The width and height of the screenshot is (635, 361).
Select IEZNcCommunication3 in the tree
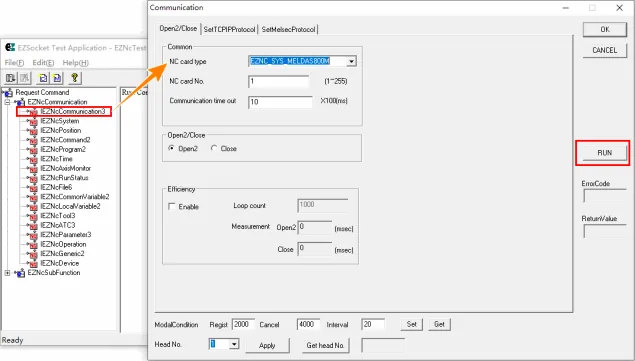pos(72,111)
